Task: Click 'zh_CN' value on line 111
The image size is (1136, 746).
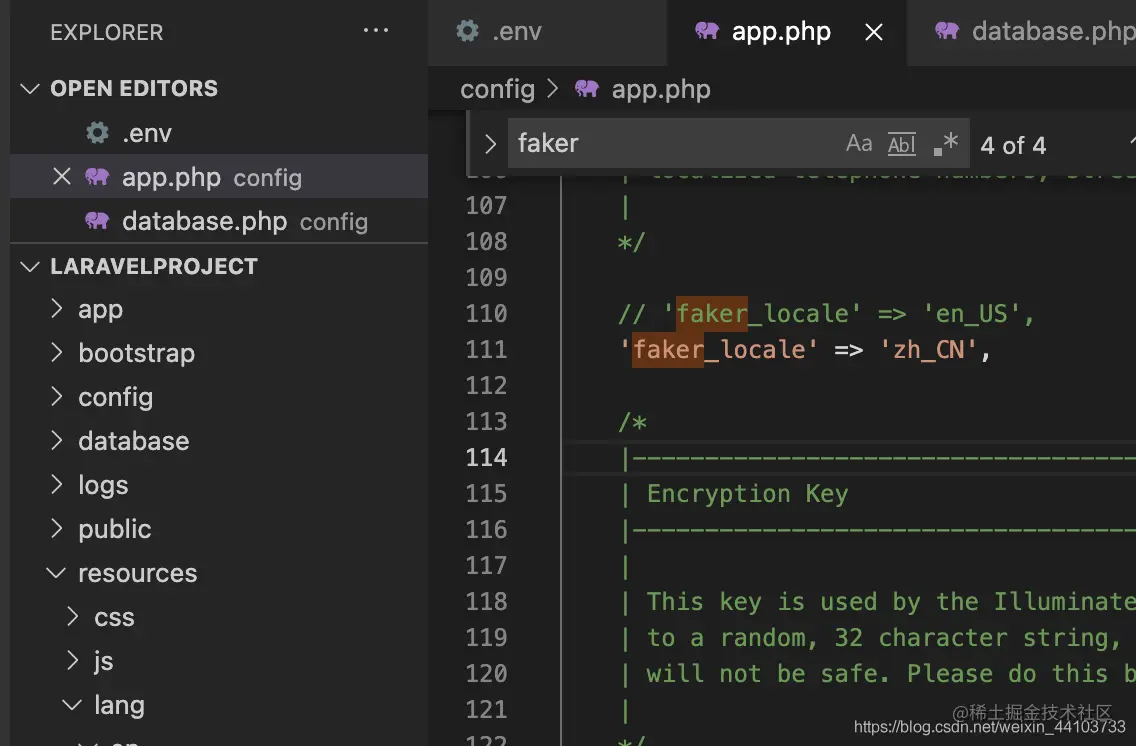Action: (928, 350)
